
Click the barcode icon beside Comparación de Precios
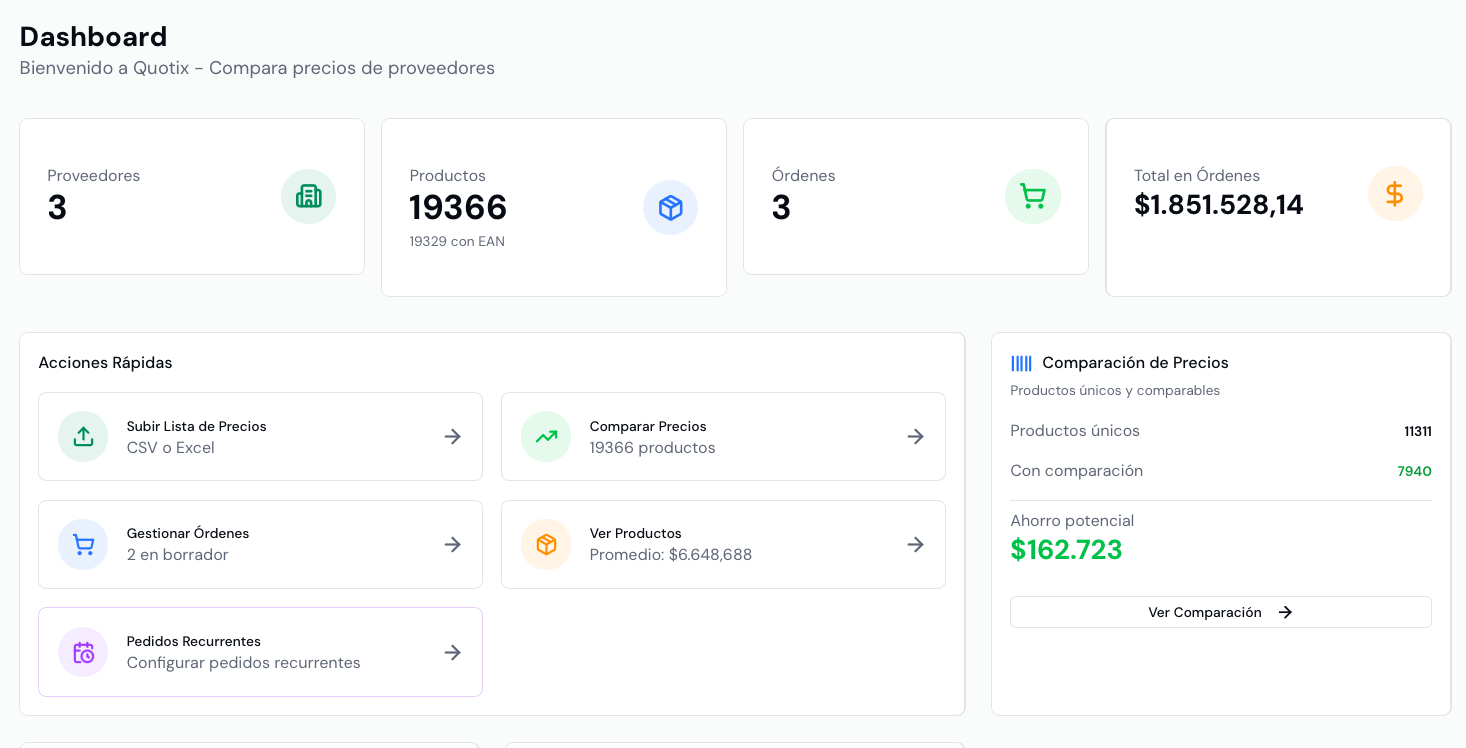1021,363
